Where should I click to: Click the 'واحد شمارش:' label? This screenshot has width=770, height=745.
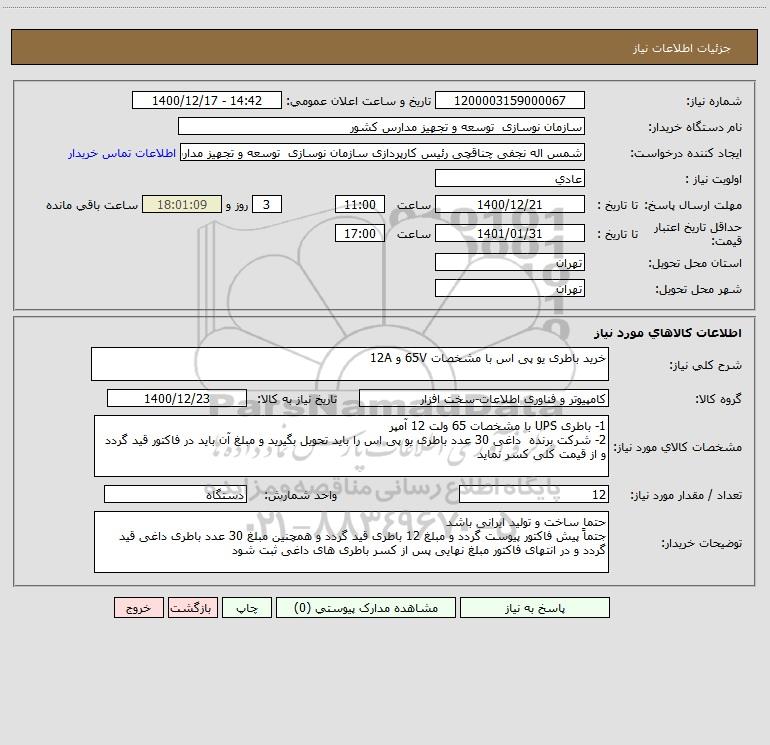(301, 495)
